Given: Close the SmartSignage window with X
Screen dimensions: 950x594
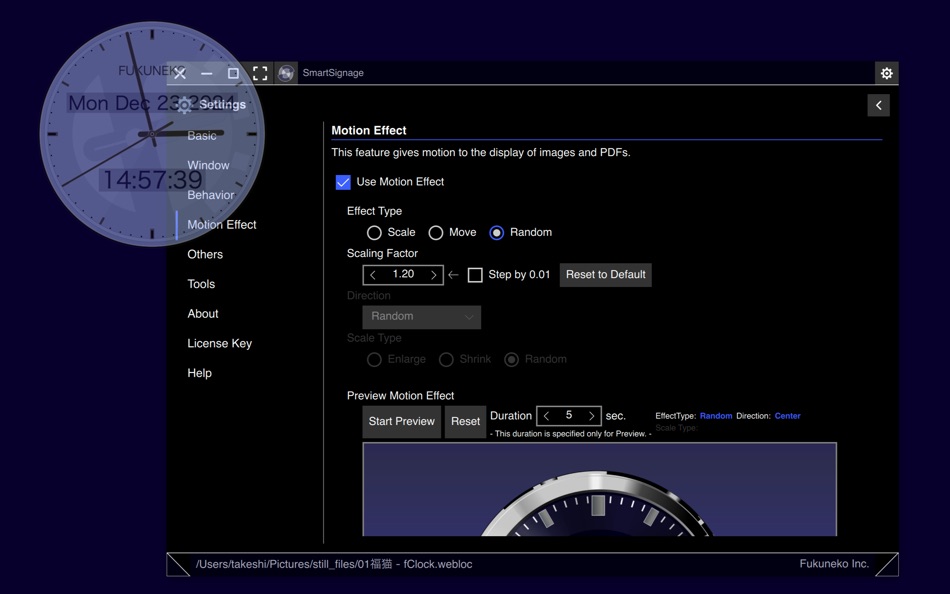Looking at the screenshot, I should click(180, 73).
